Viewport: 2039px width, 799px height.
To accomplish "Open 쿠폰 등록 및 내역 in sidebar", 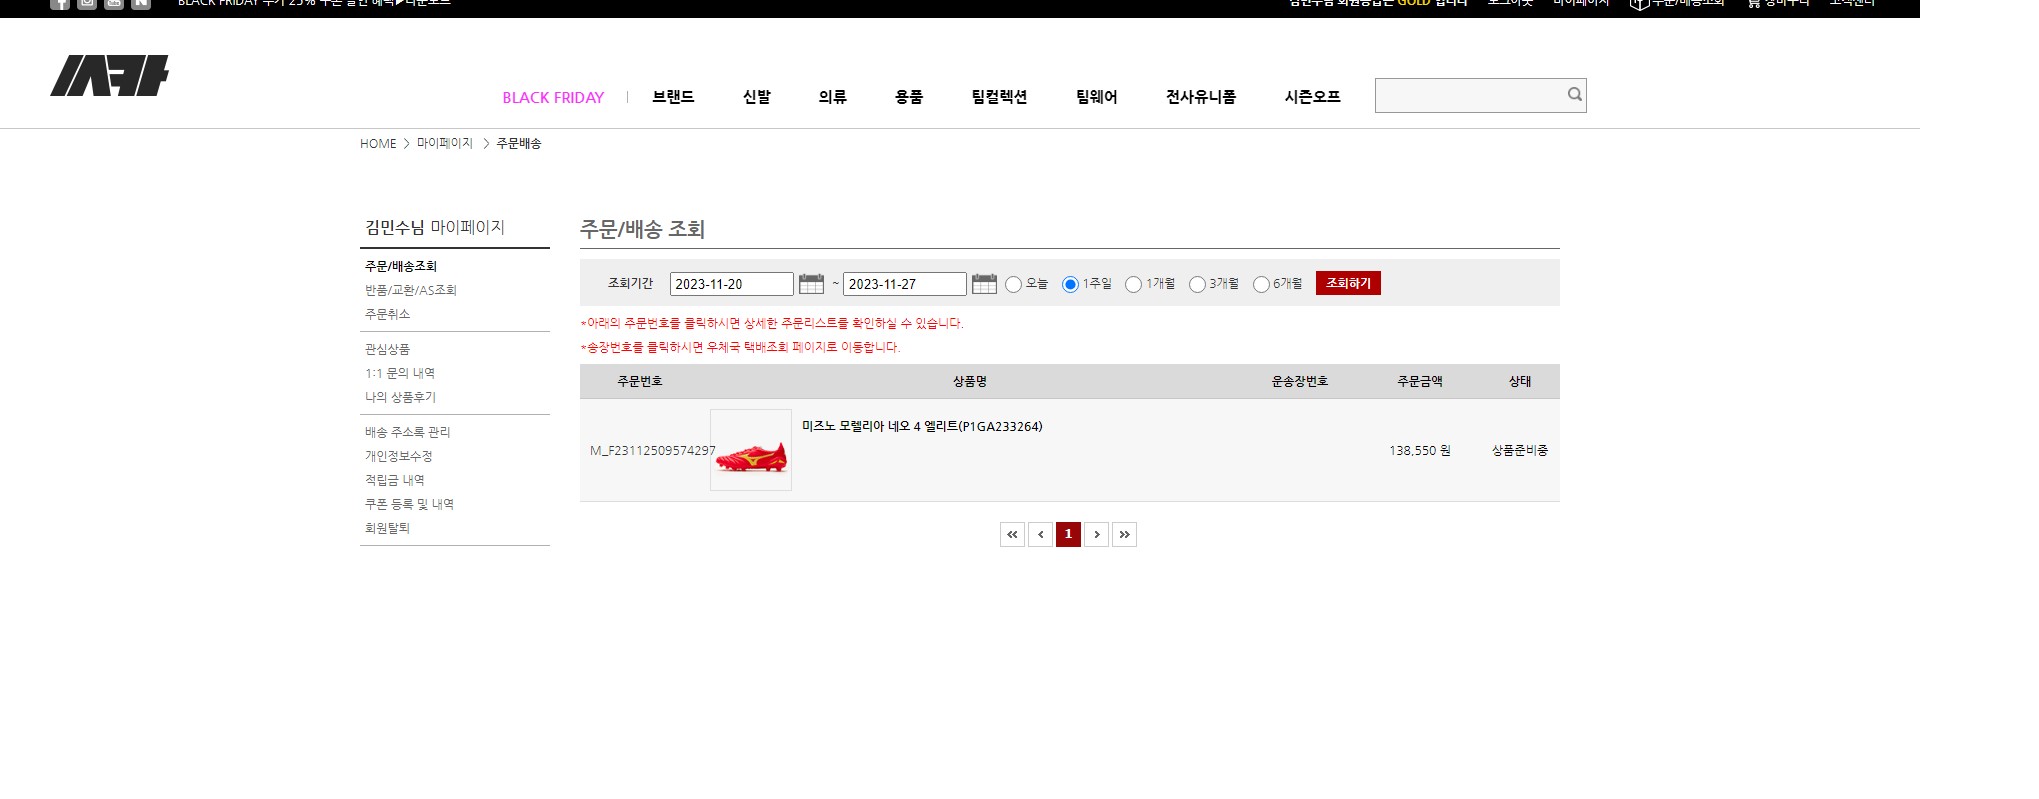I will [410, 504].
